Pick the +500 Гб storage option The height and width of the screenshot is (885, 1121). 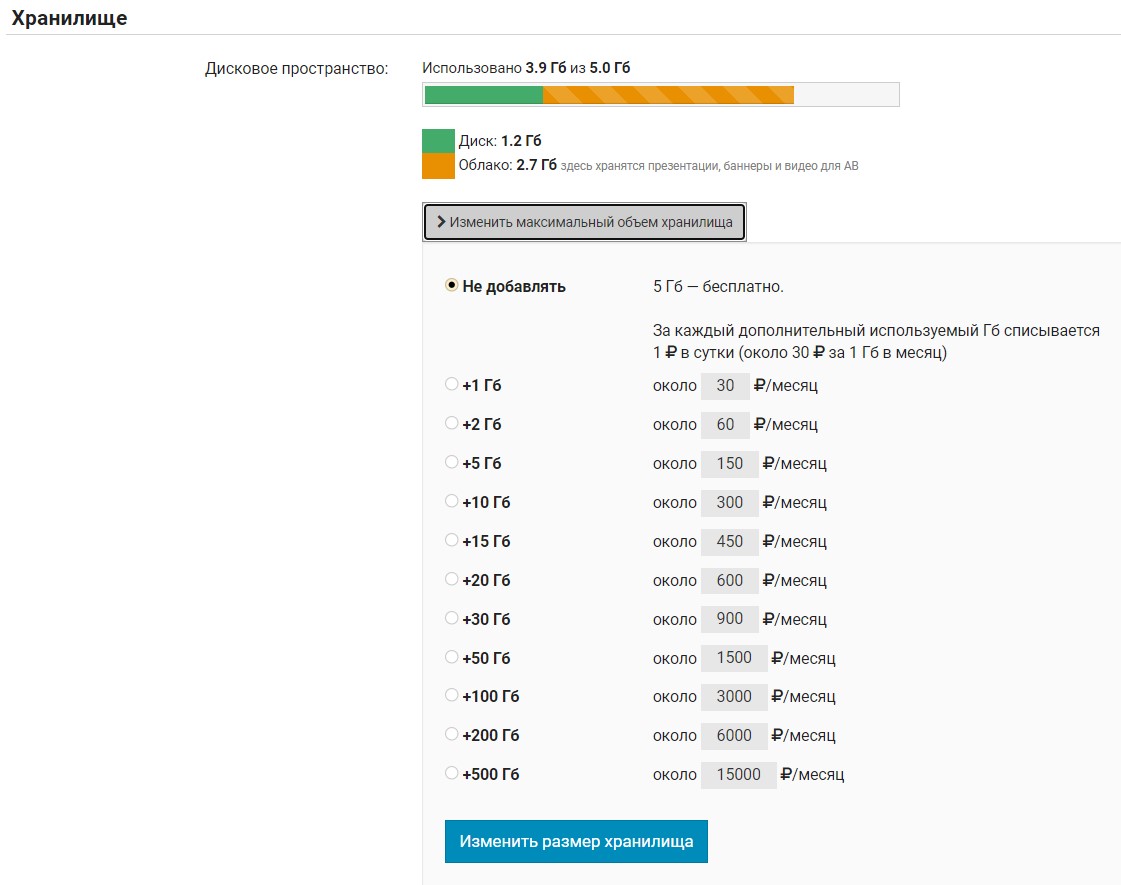(451, 773)
